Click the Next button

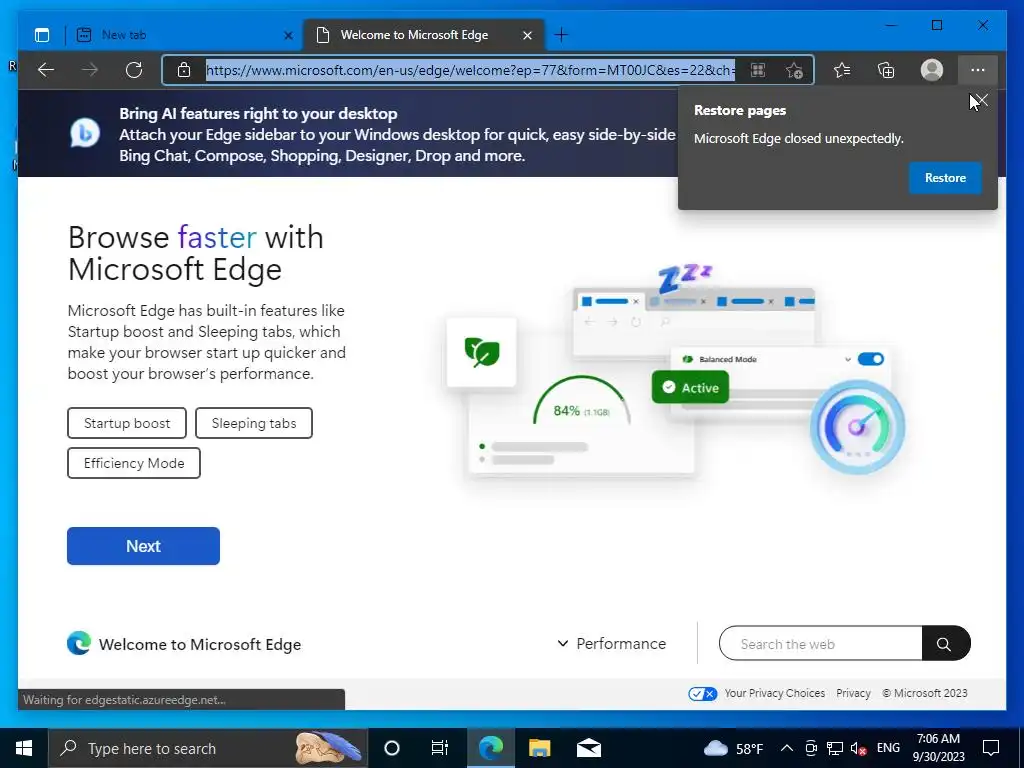pos(144,546)
